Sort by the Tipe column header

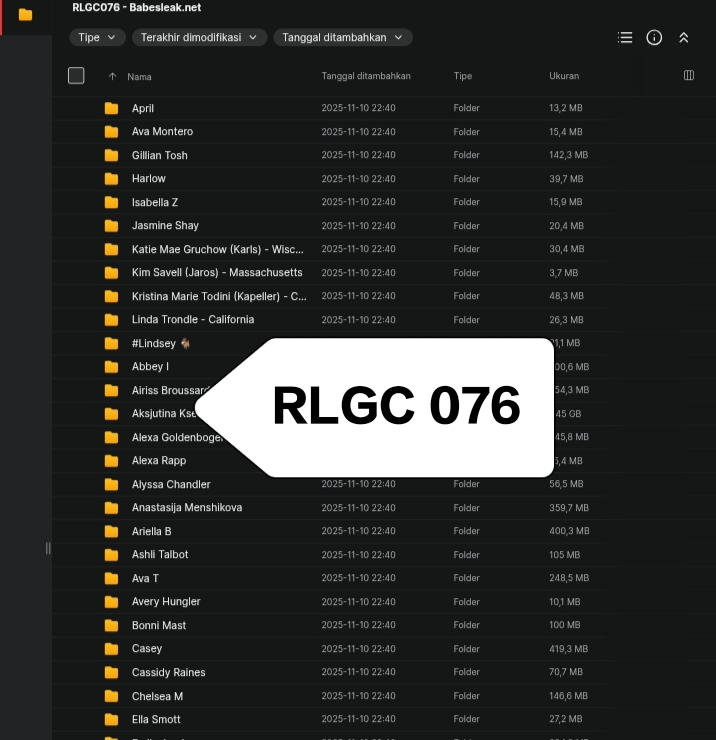coord(463,76)
